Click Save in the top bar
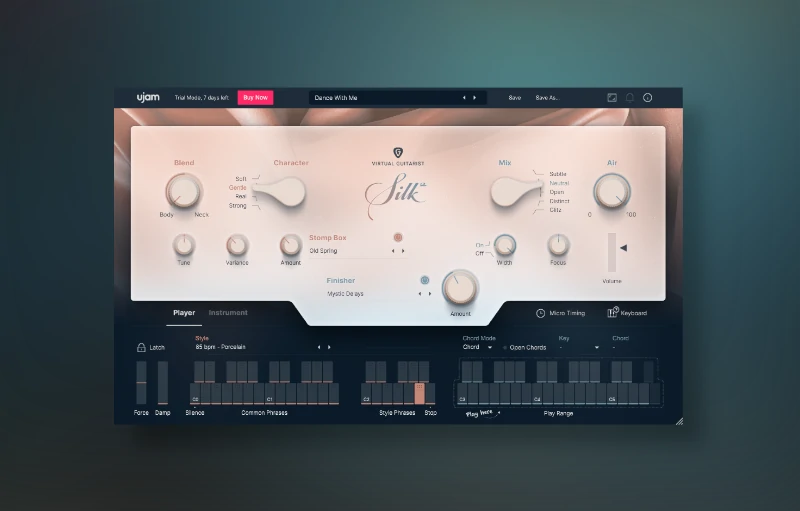The height and width of the screenshot is (511, 800). click(514, 97)
